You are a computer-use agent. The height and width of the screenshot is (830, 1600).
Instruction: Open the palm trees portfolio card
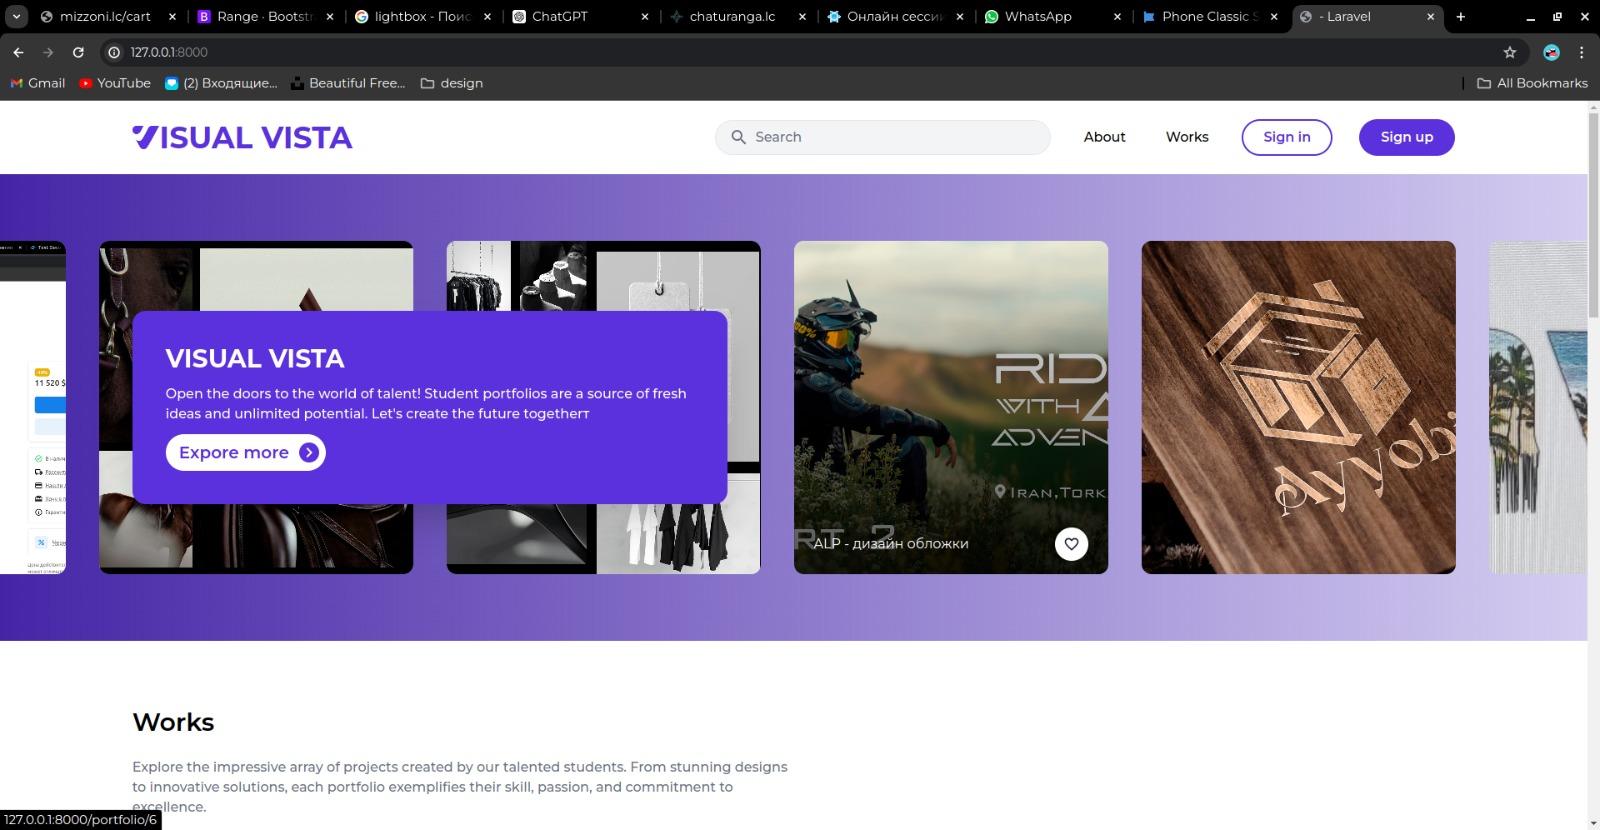[1537, 407]
